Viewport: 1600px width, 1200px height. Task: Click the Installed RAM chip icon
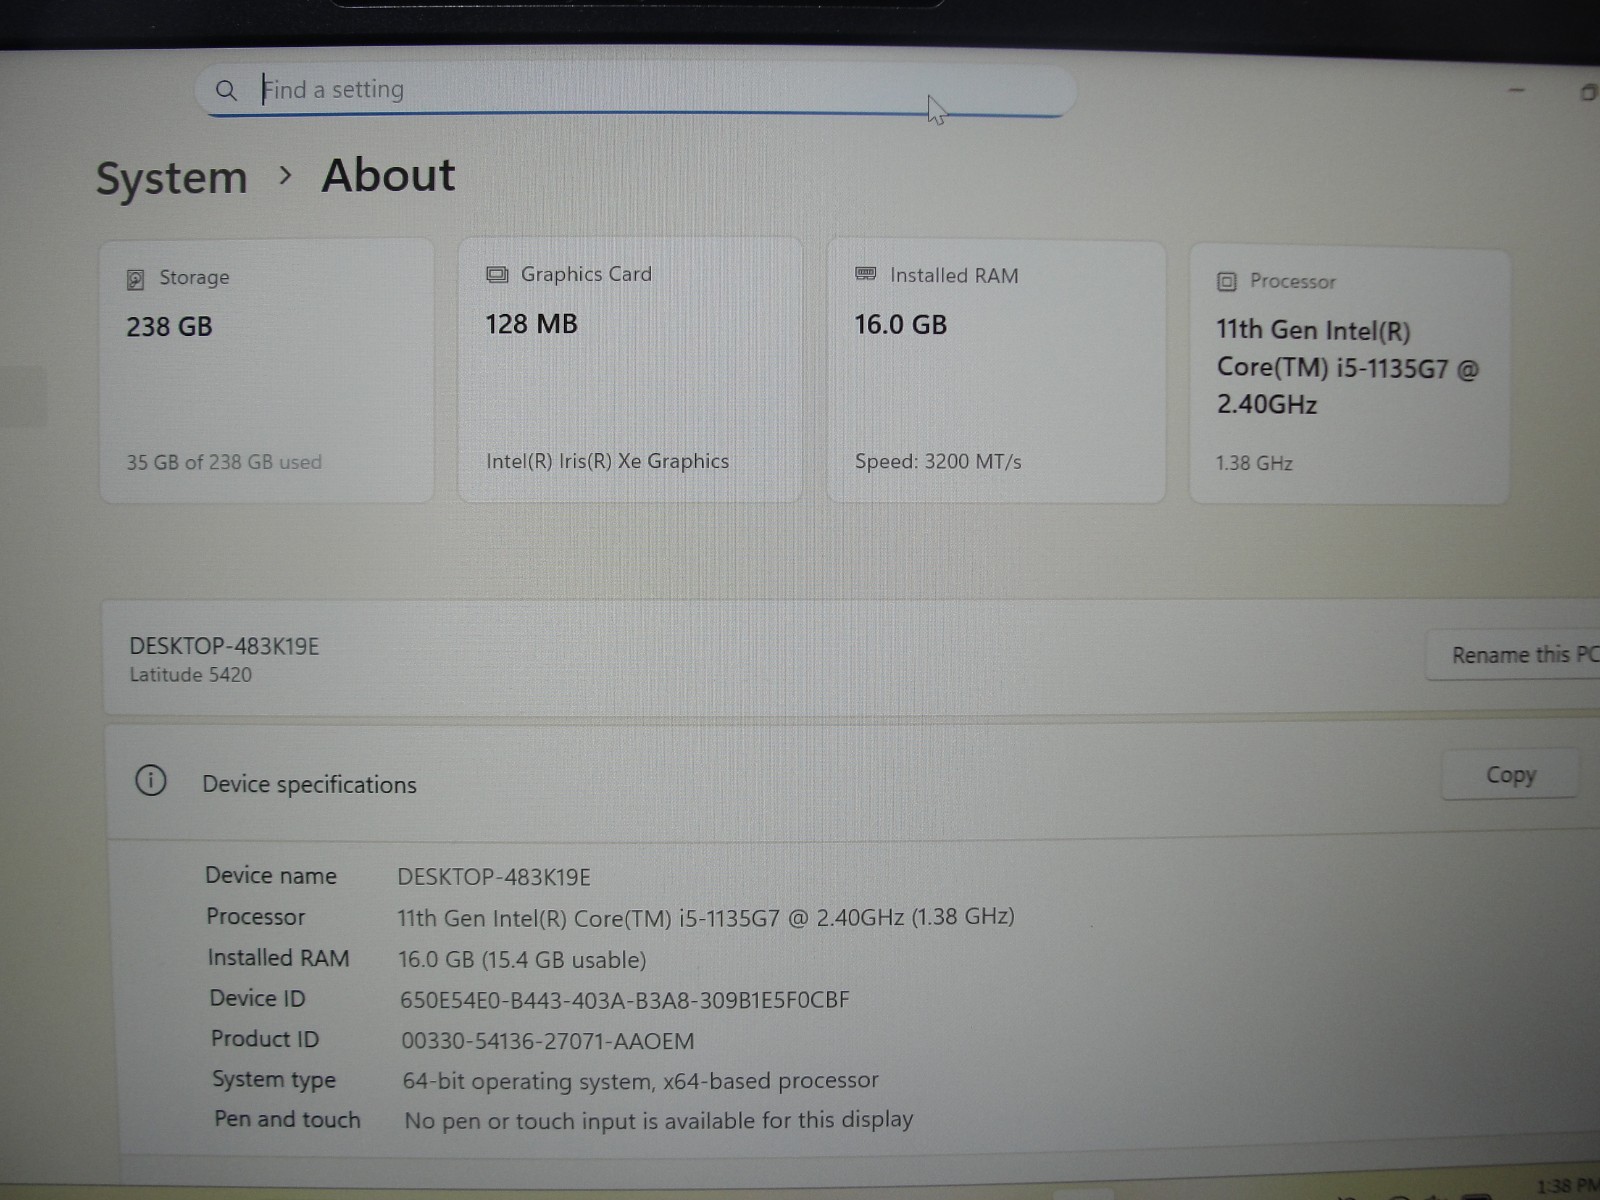click(866, 274)
